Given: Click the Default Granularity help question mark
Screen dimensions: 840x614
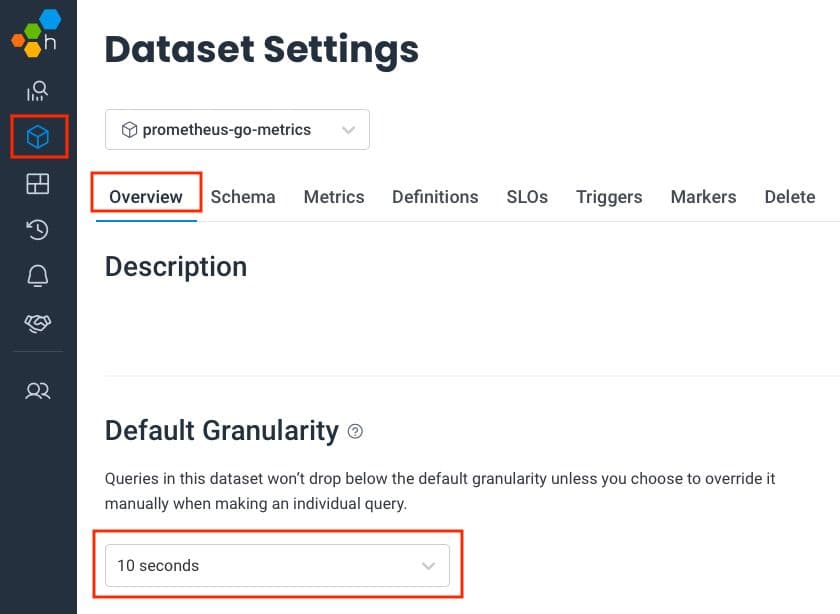Looking at the screenshot, I should (356, 430).
